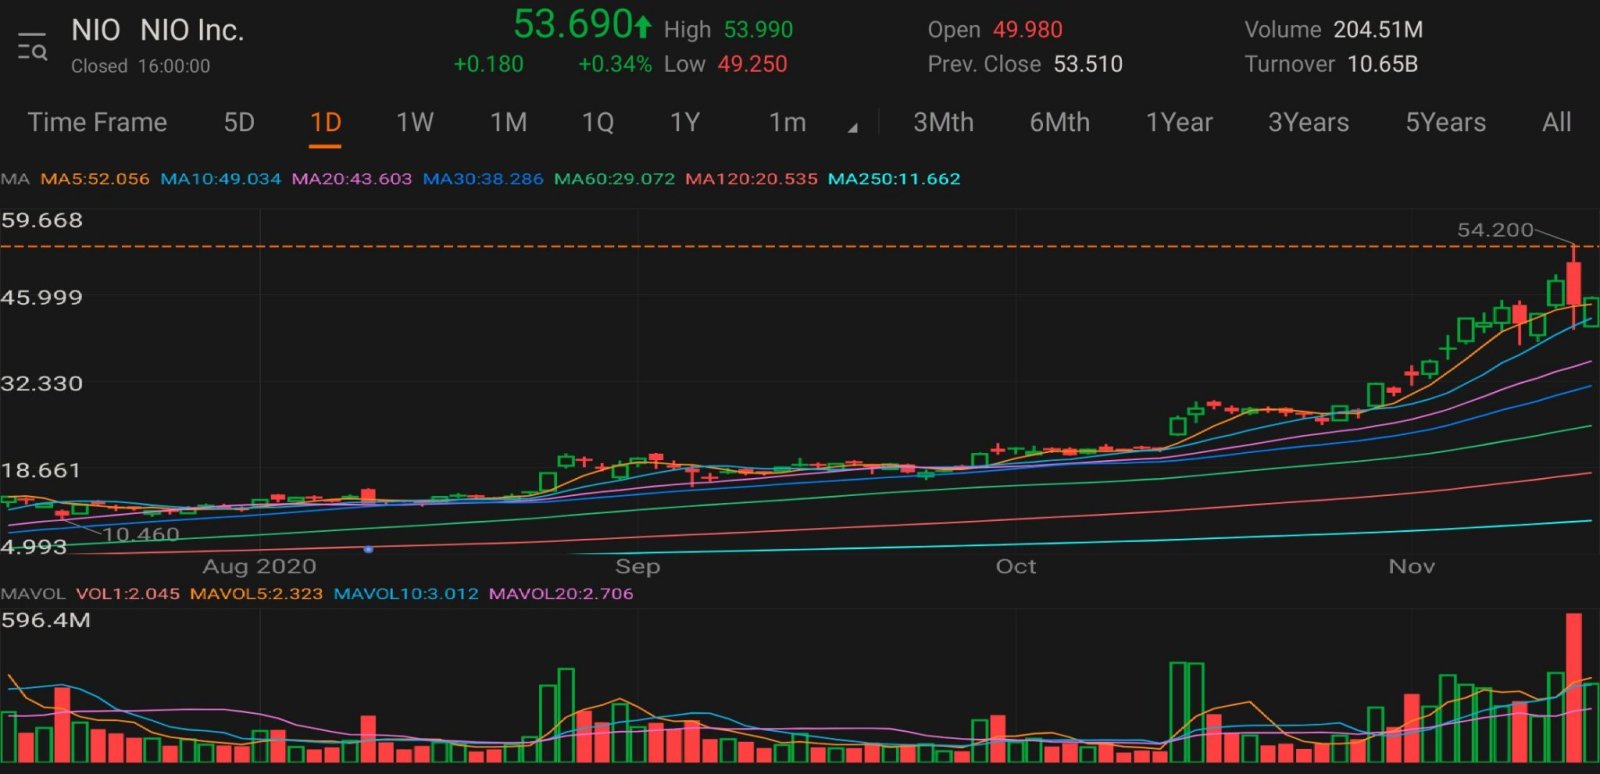Click the 54.200 high price marker
The height and width of the screenshot is (774, 1600).
1495,230
